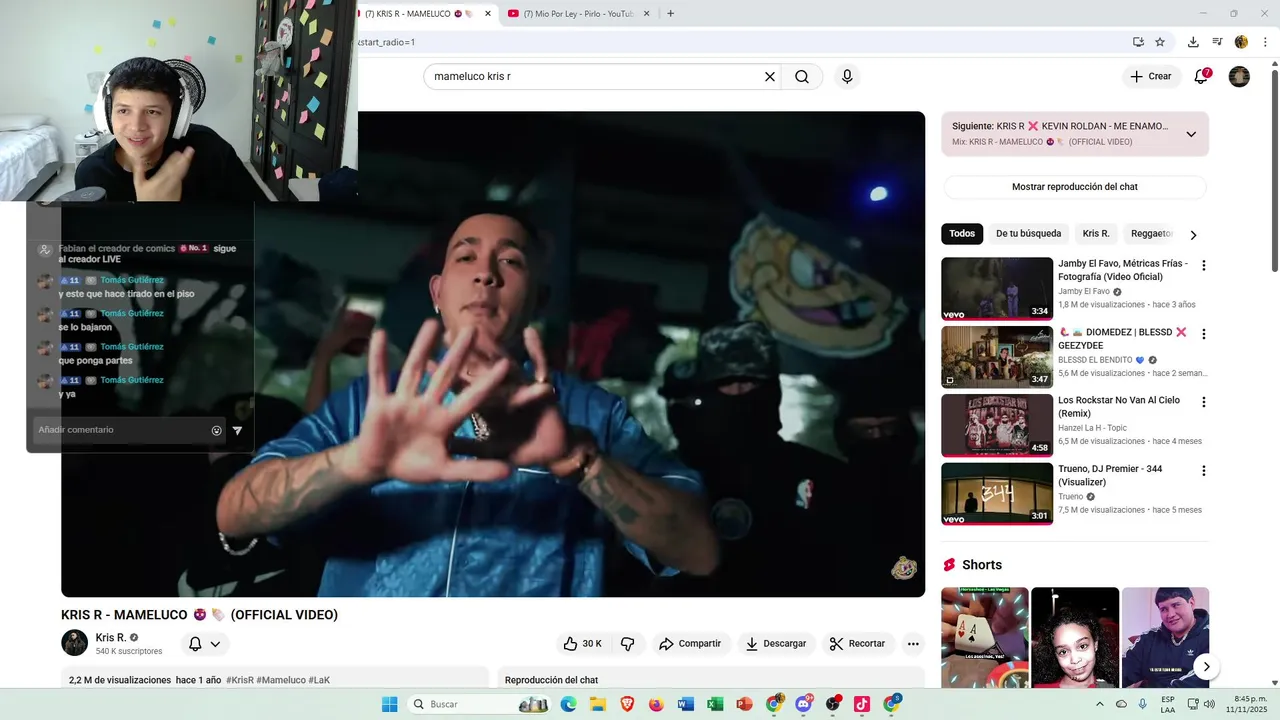Open Excel from the taskbar
Viewport: 1280px width, 720px height.
(x=715, y=704)
